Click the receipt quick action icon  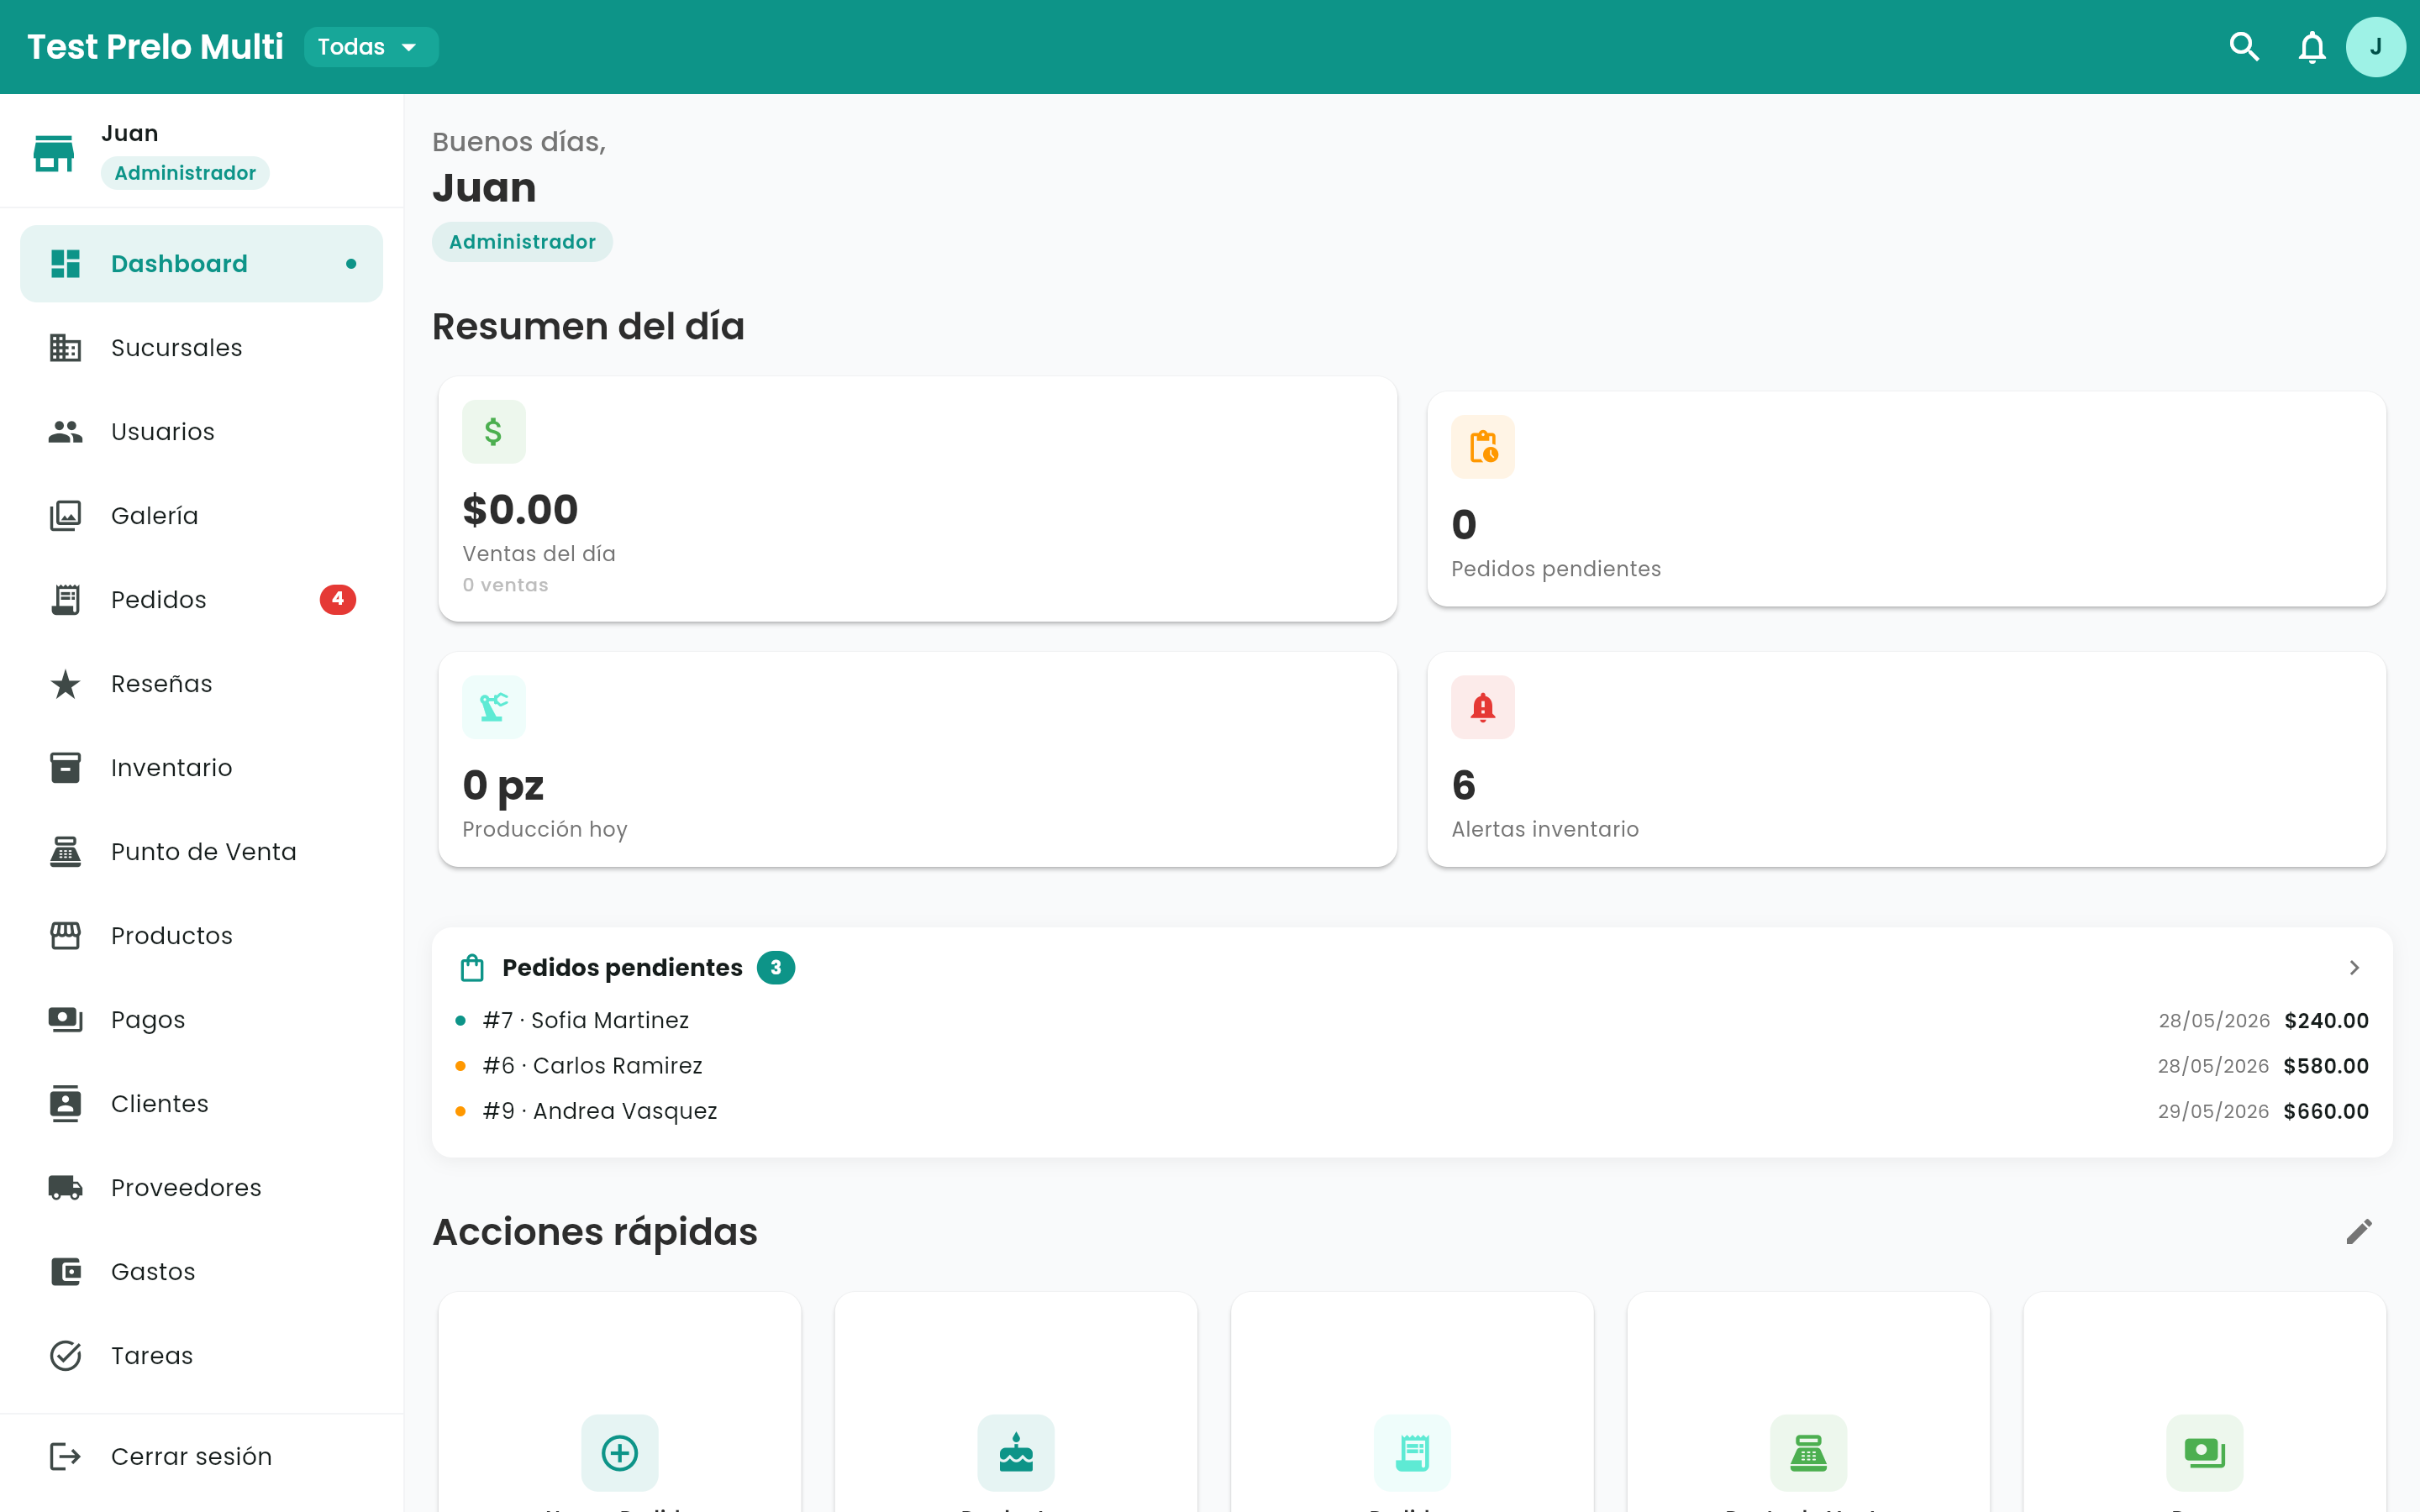click(x=1412, y=1453)
